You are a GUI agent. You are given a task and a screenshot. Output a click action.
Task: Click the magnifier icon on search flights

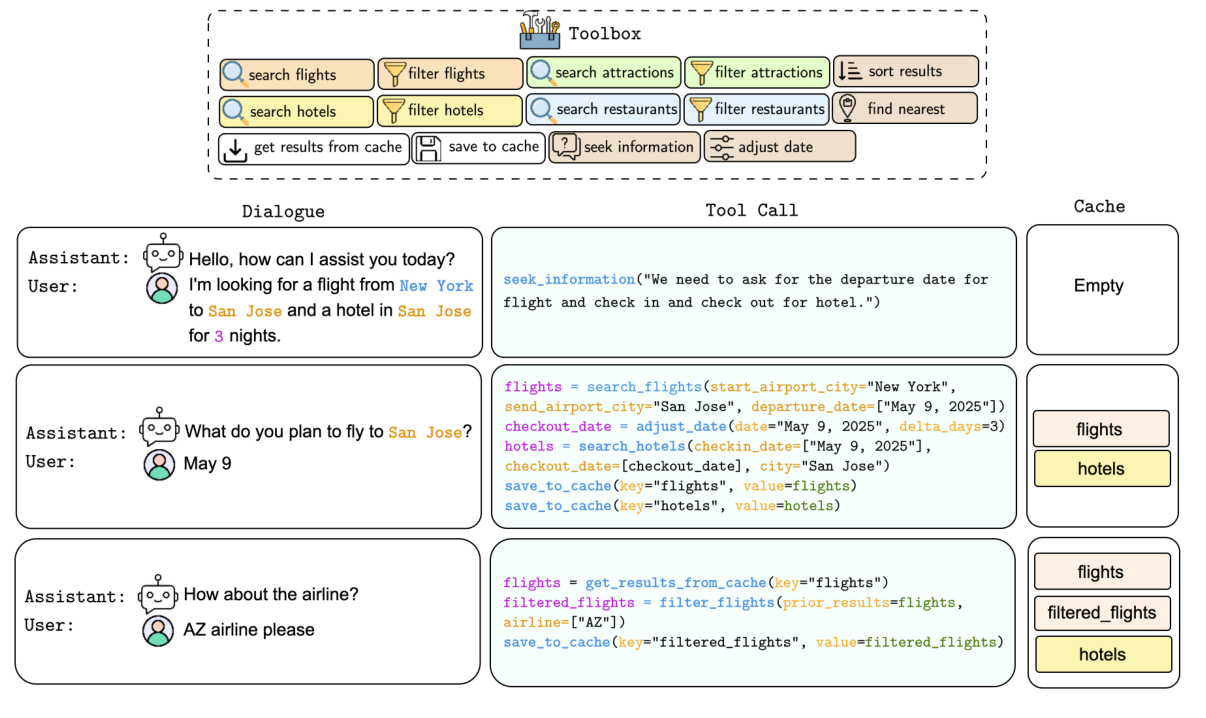coord(234,74)
